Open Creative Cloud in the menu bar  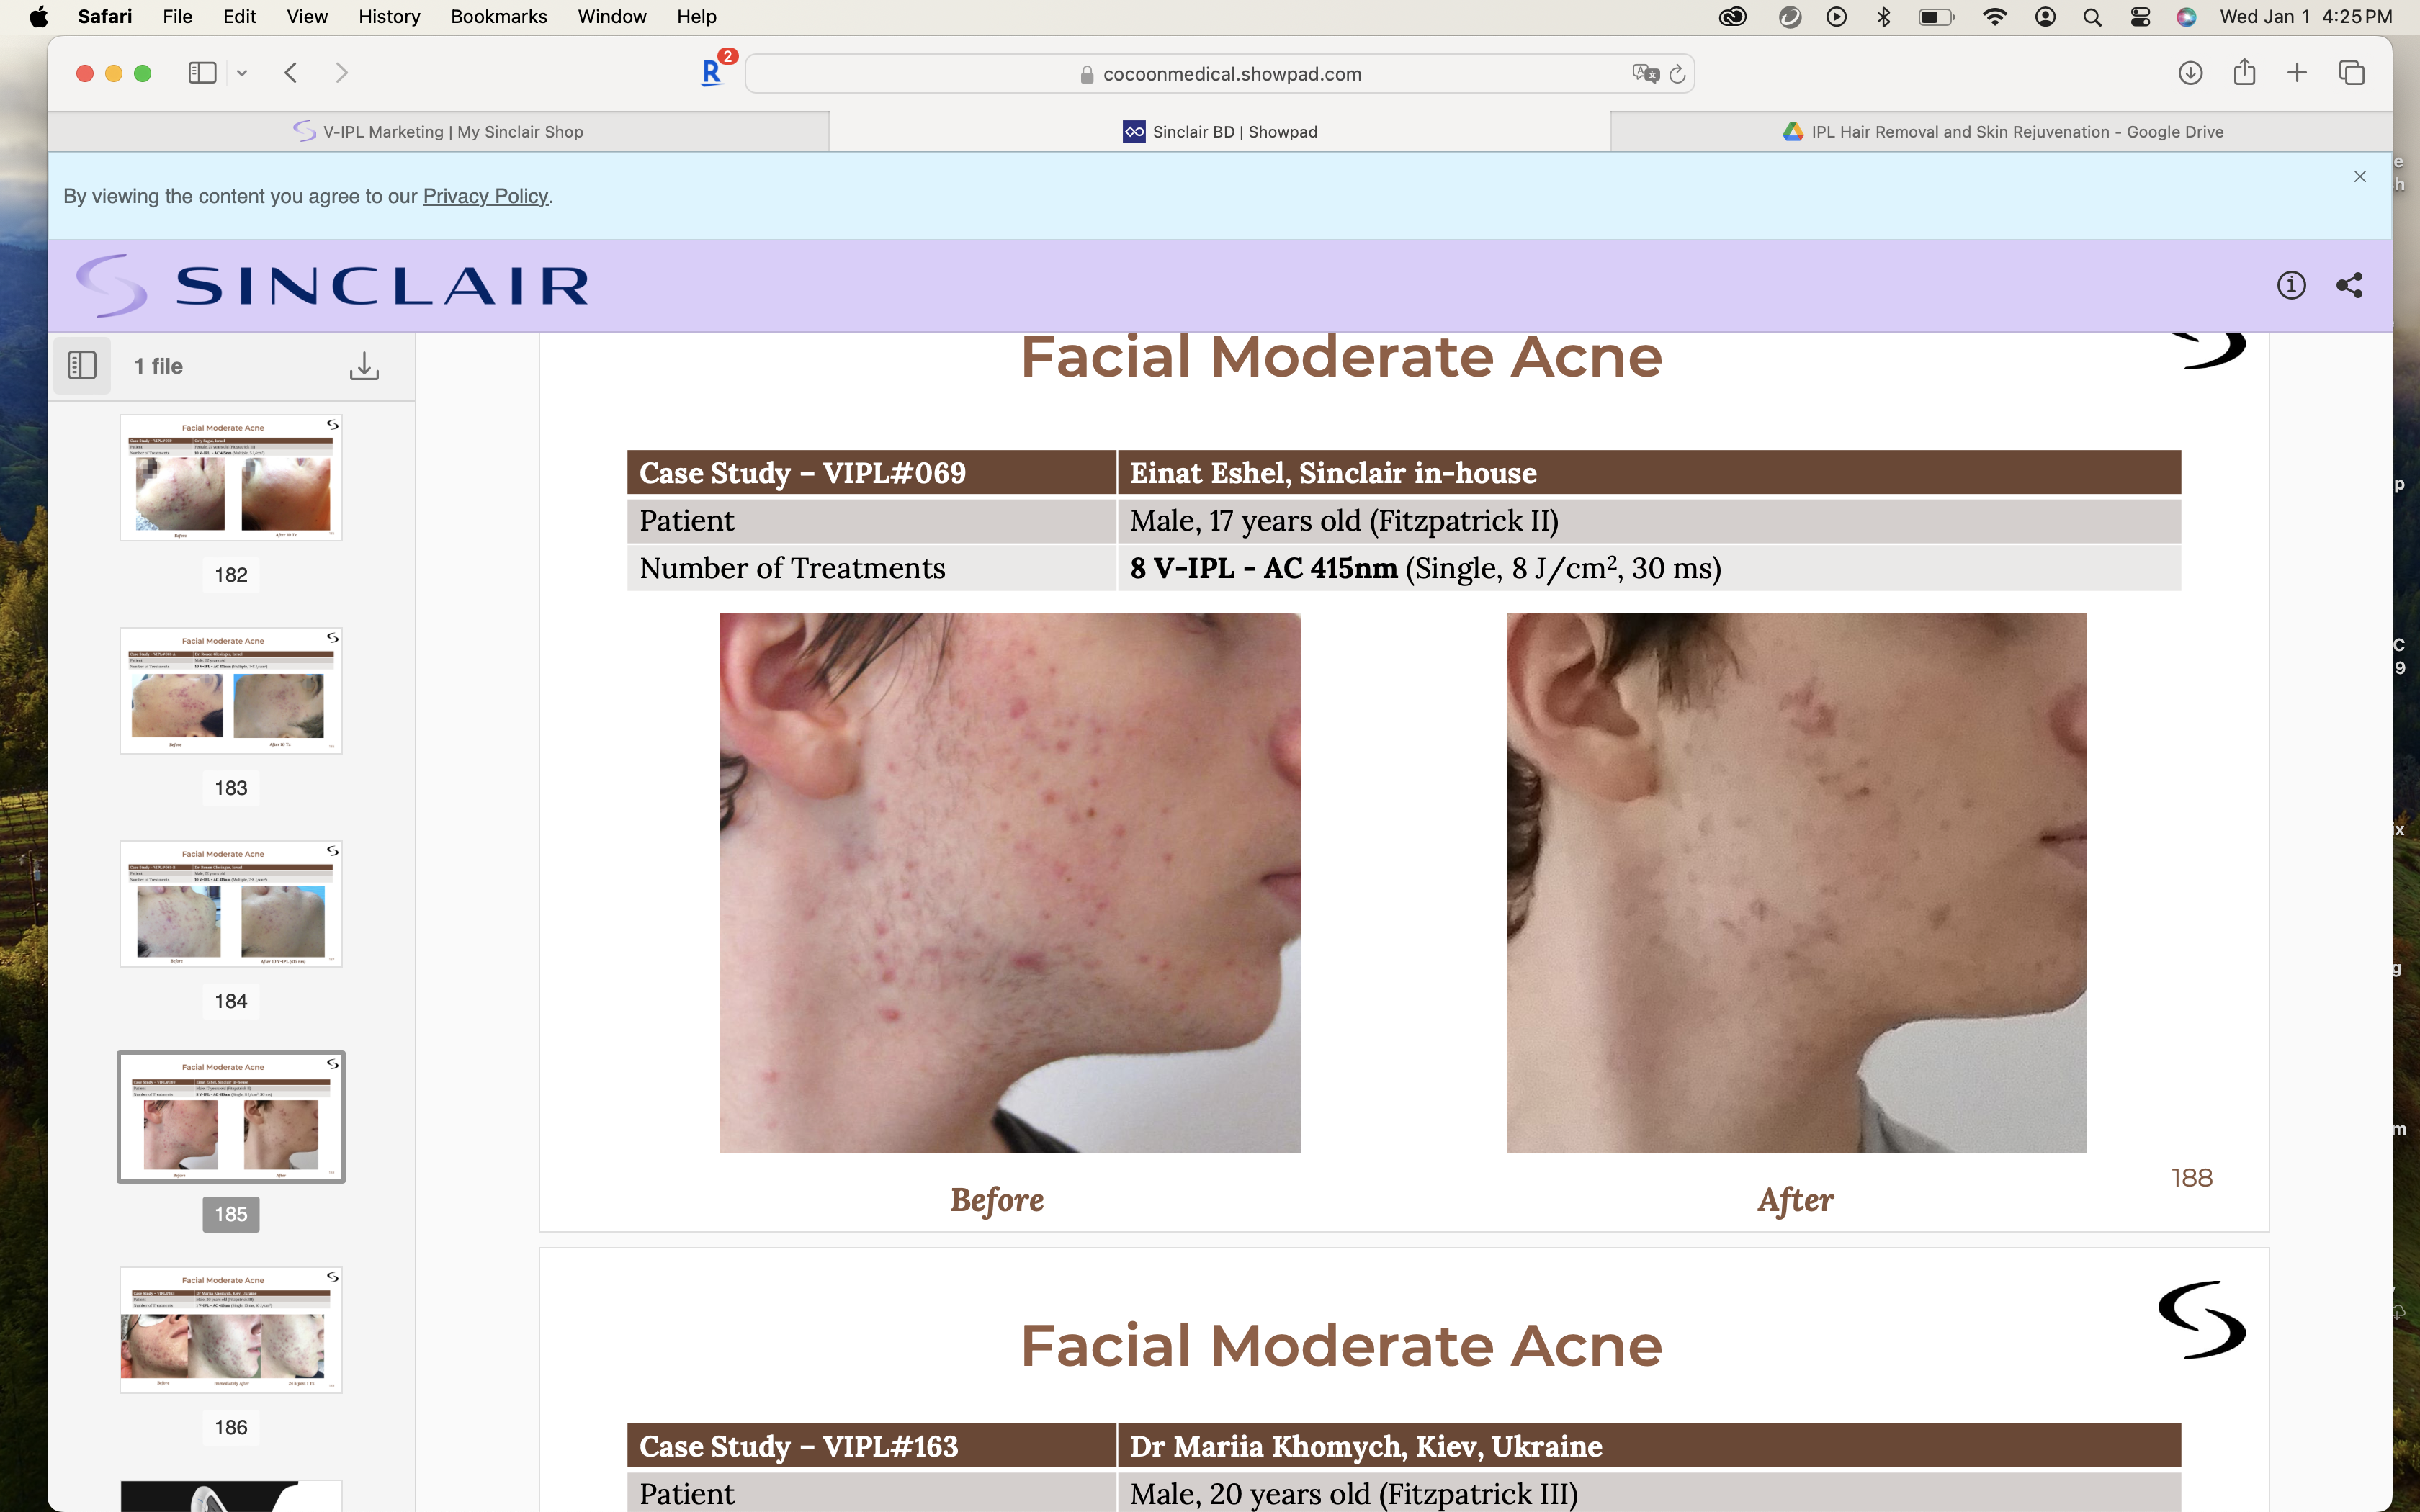(1733, 17)
